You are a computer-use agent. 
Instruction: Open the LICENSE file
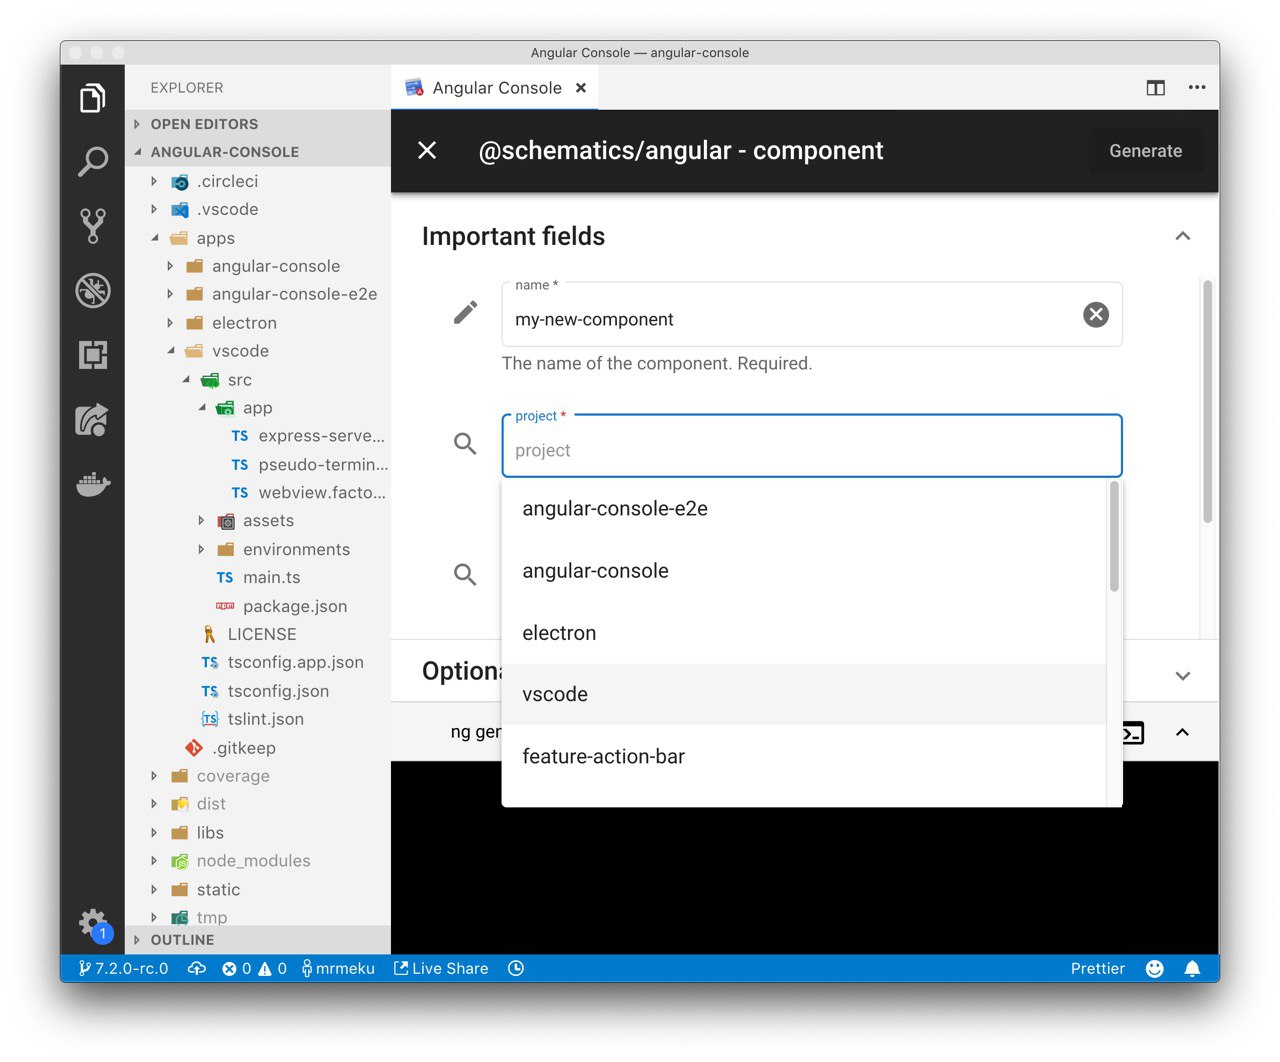tap(258, 634)
